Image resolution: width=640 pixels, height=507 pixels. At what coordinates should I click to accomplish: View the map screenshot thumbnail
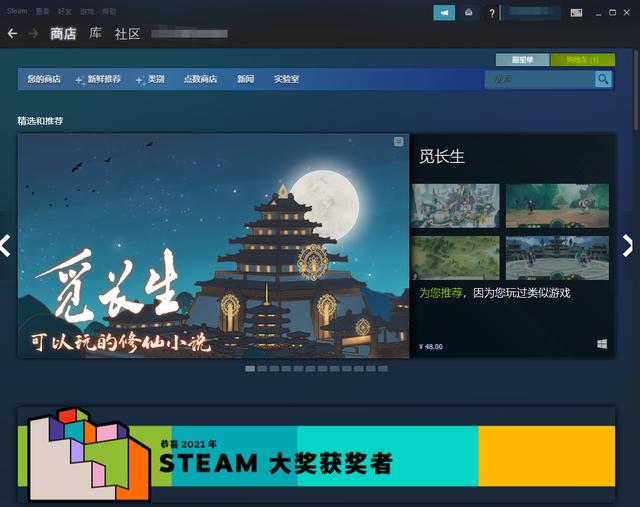point(456,206)
